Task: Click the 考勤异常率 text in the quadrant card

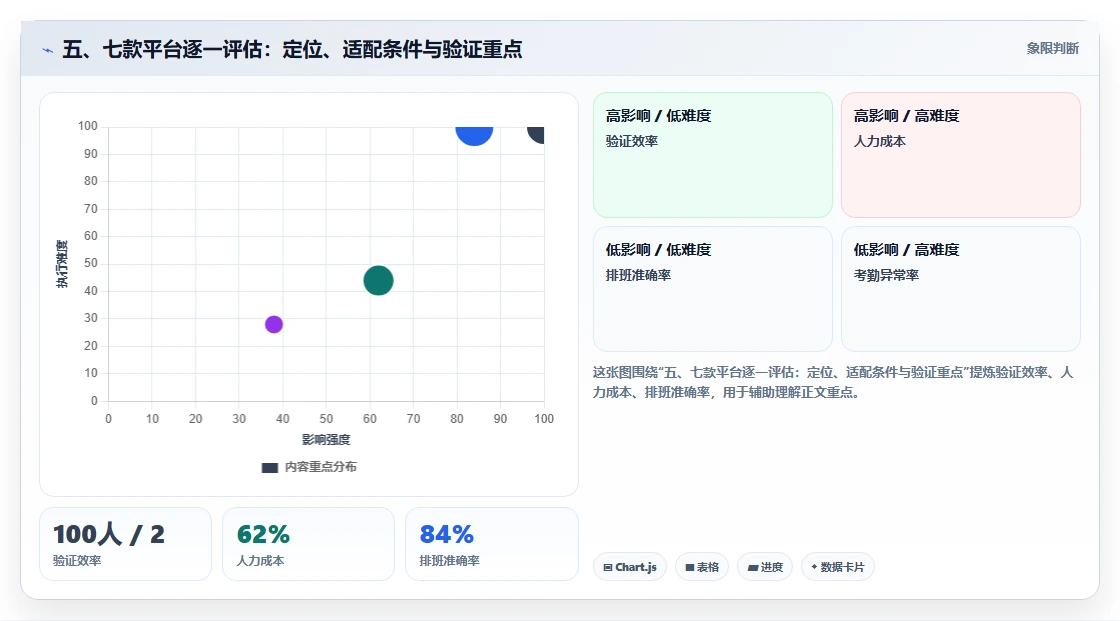Action: coord(886,275)
